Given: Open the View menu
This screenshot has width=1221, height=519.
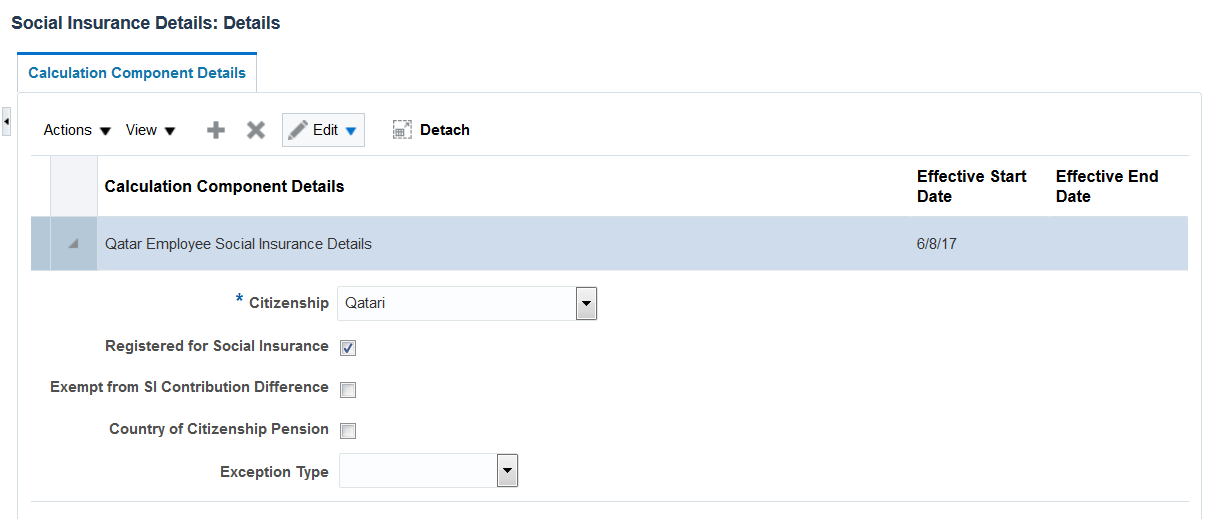Looking at the screenshot, I should click(150, 130).
